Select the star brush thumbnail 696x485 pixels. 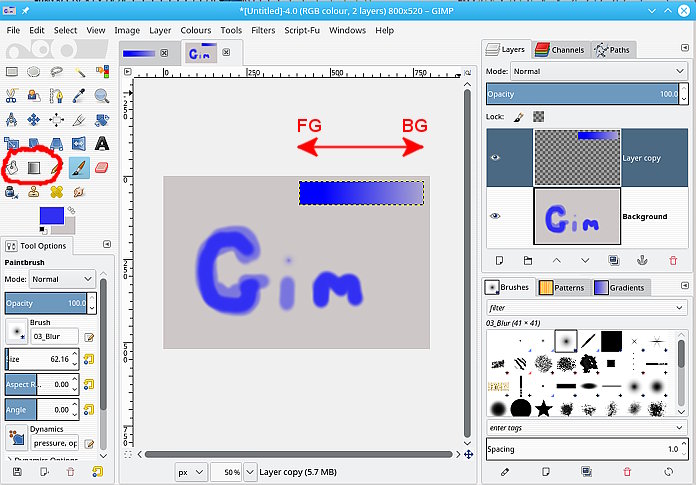pyautogui.click(x=543, y=408)
